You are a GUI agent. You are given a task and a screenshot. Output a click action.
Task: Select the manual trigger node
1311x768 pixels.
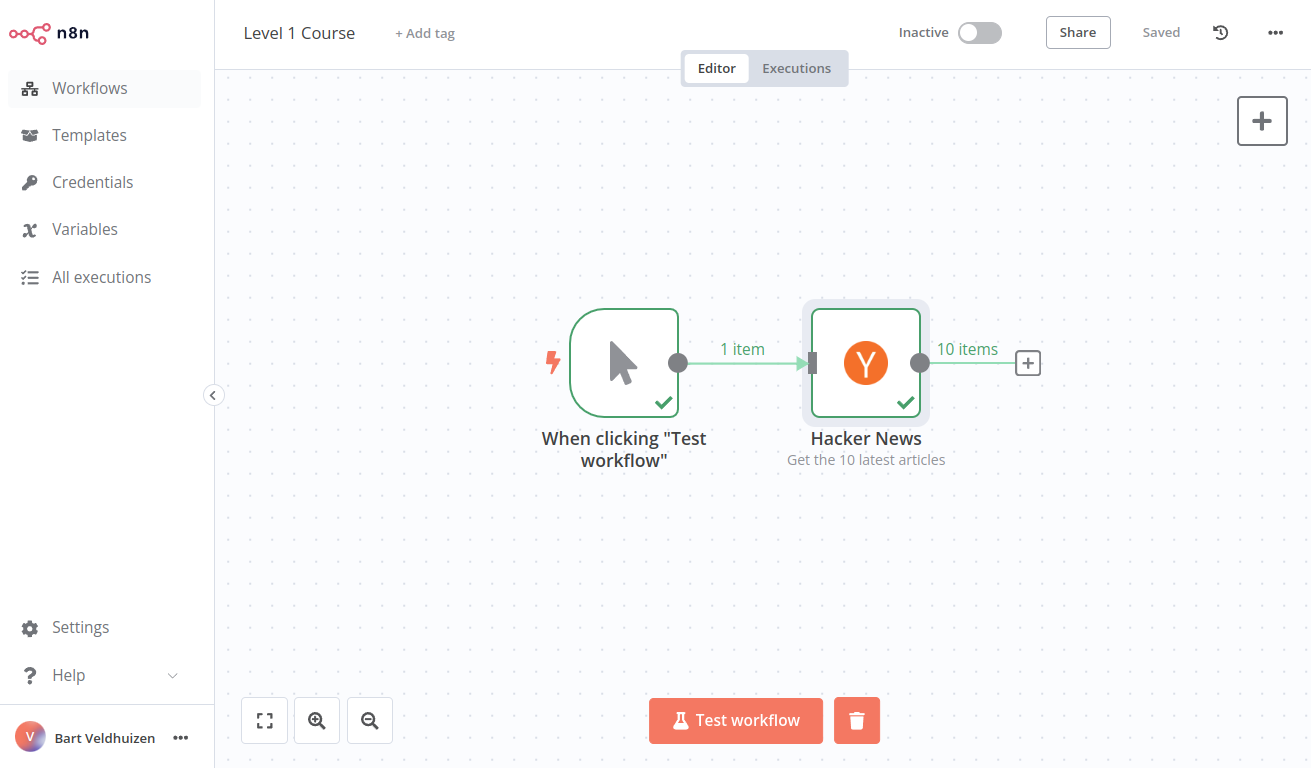(624, 363)
